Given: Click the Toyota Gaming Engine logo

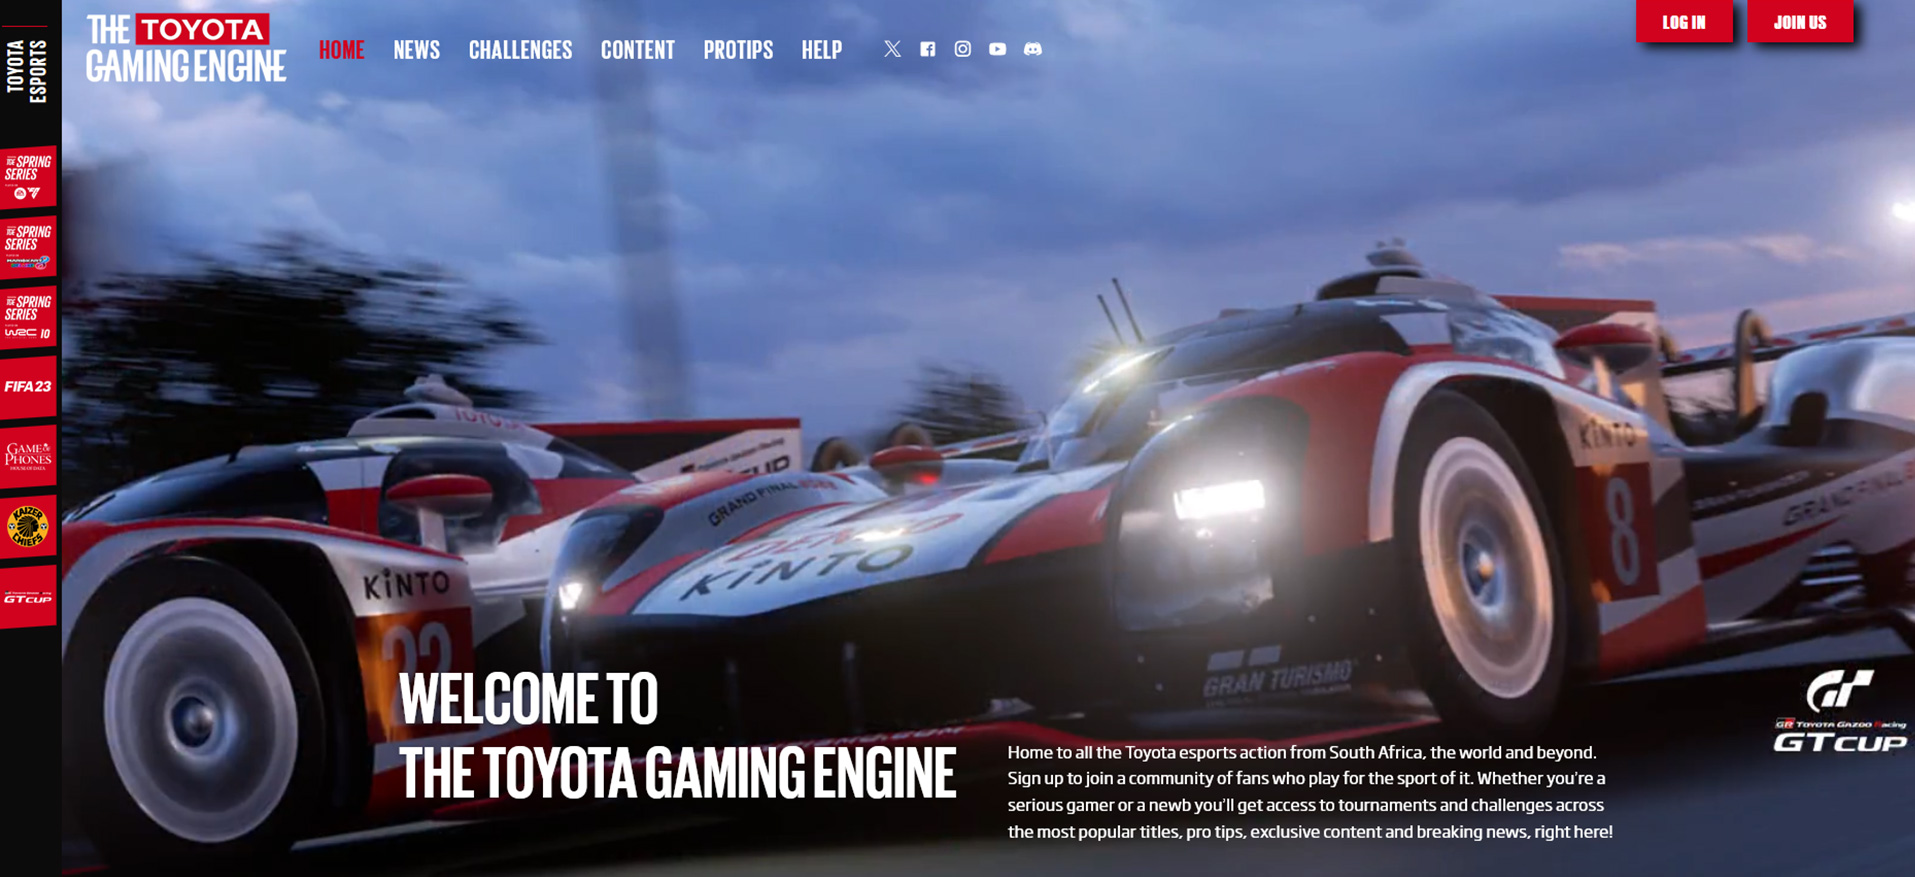Looking at the screenshot, I should (186, 48).
